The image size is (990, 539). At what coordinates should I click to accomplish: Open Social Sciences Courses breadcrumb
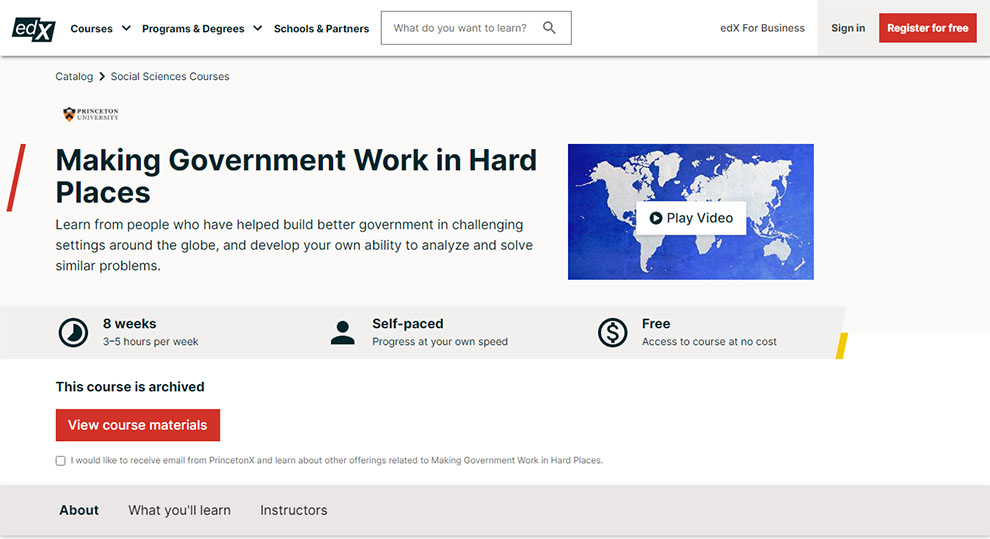point(170,76)
